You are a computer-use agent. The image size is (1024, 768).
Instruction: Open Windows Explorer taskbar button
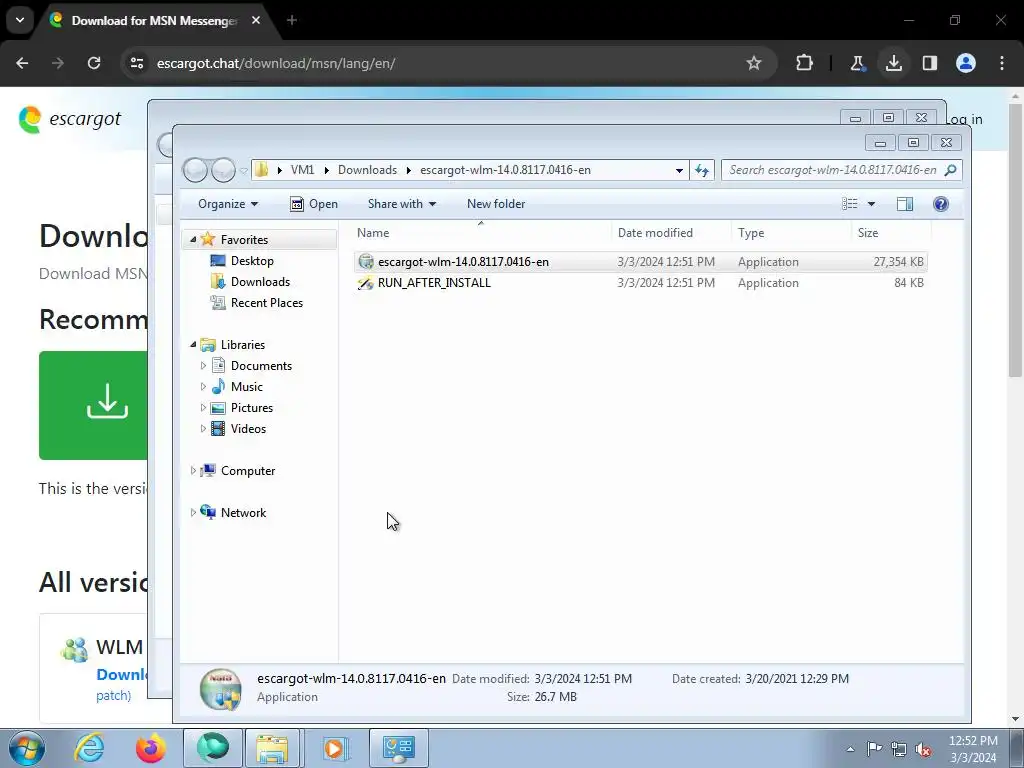272,748
